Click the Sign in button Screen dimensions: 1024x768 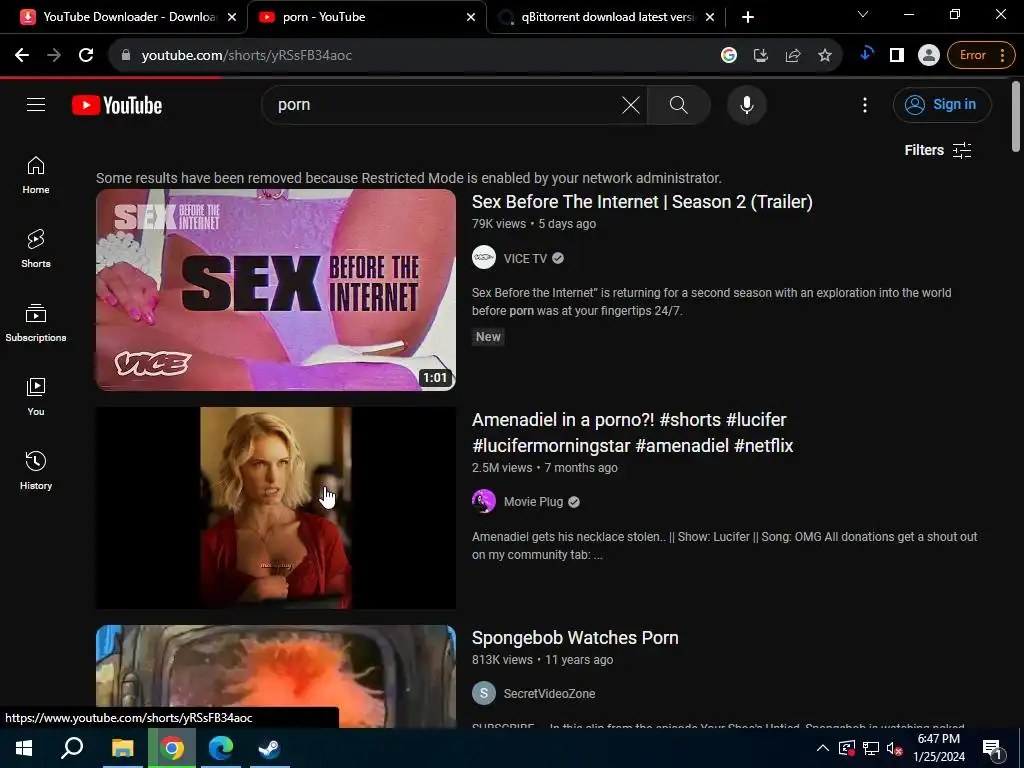pos(942,104)
